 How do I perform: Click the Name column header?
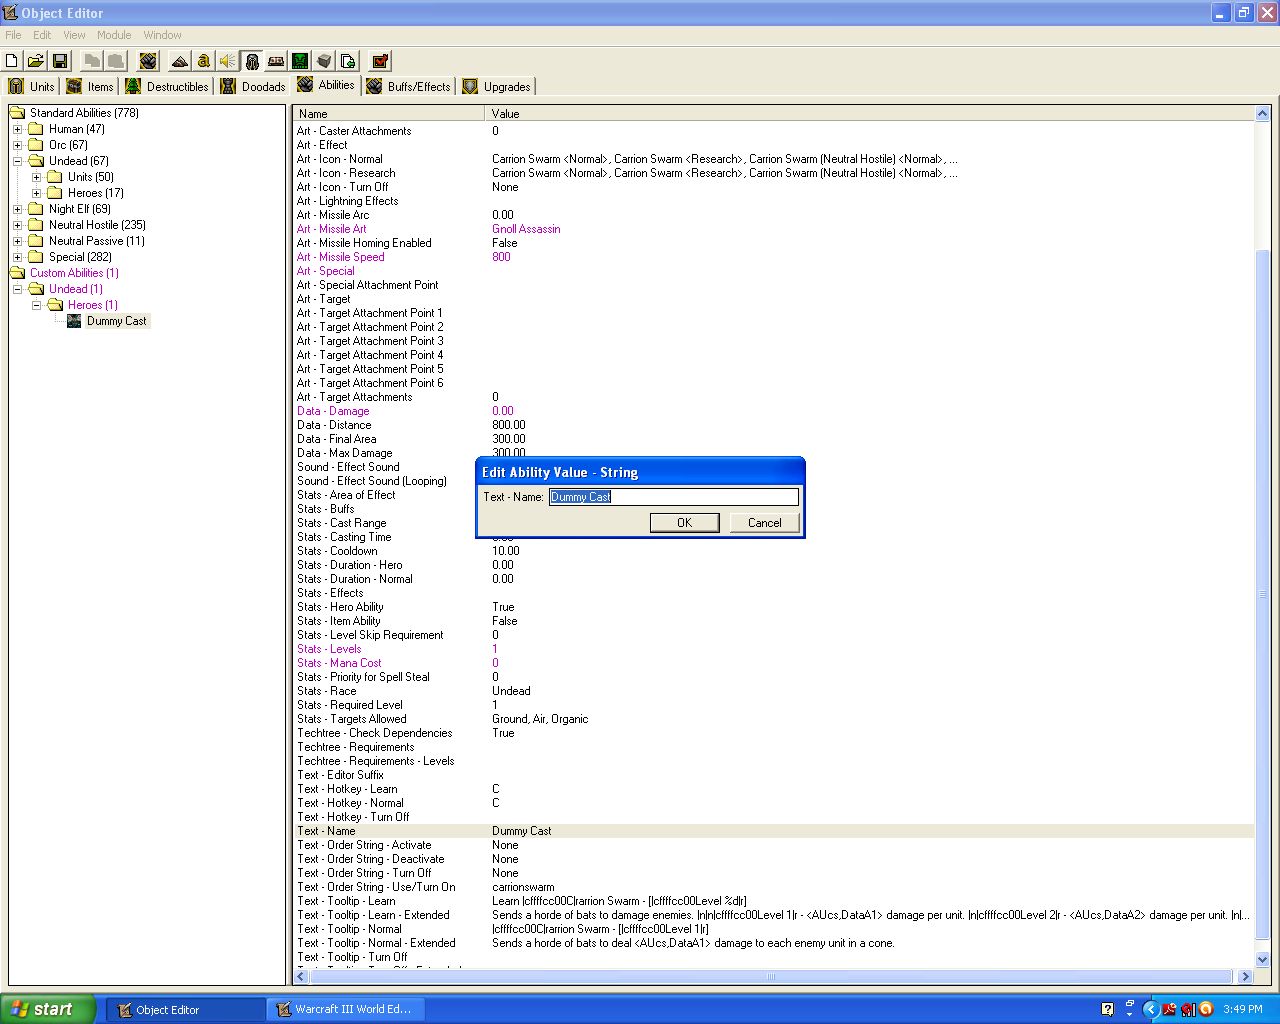tap(388, 114)
